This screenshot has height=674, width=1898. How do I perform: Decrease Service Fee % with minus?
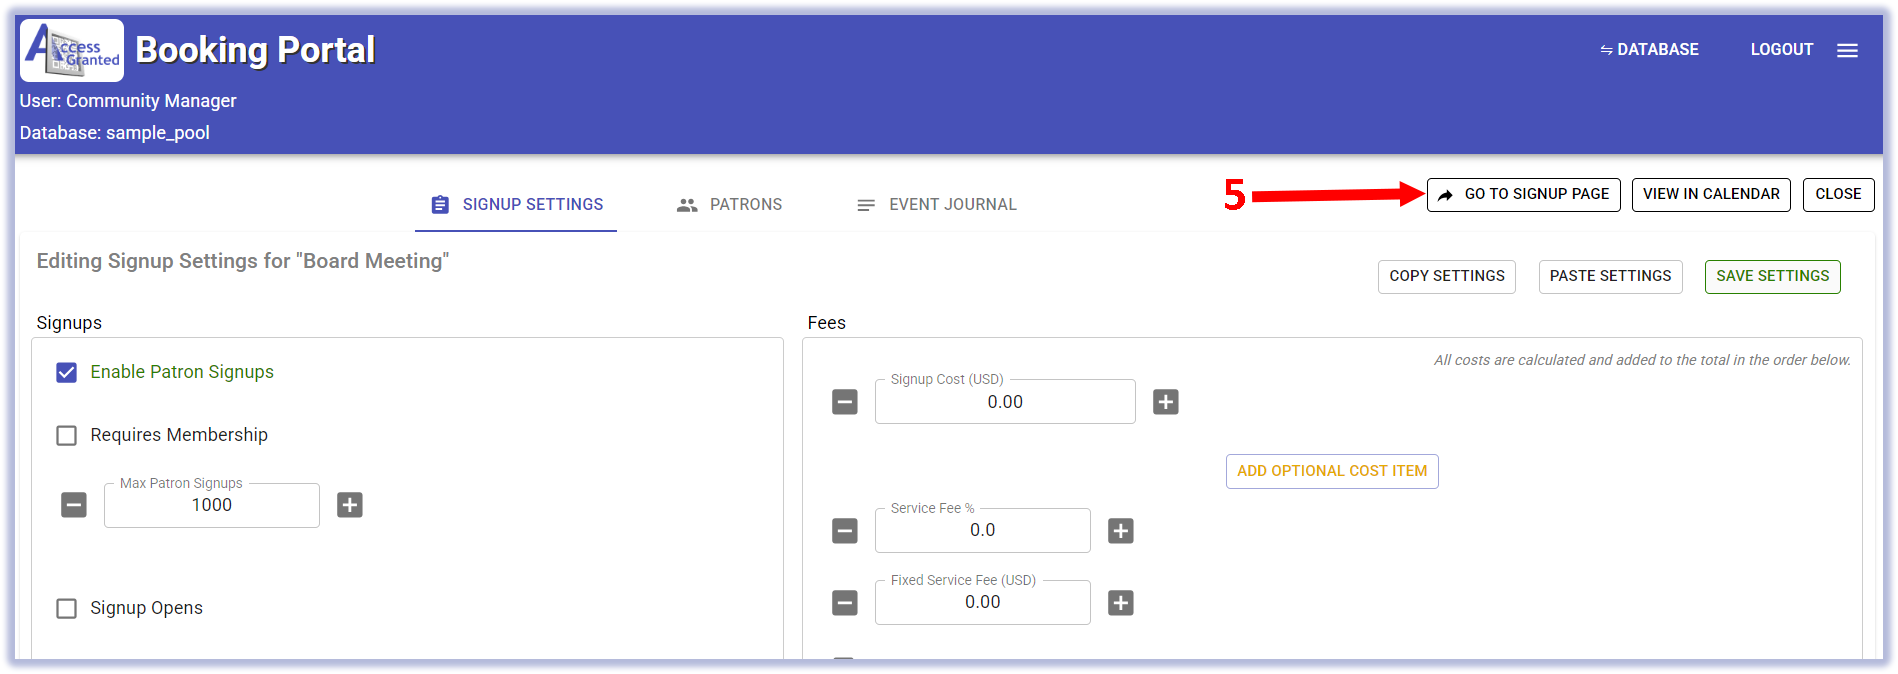pyautogui.click(x=845, y=531)
